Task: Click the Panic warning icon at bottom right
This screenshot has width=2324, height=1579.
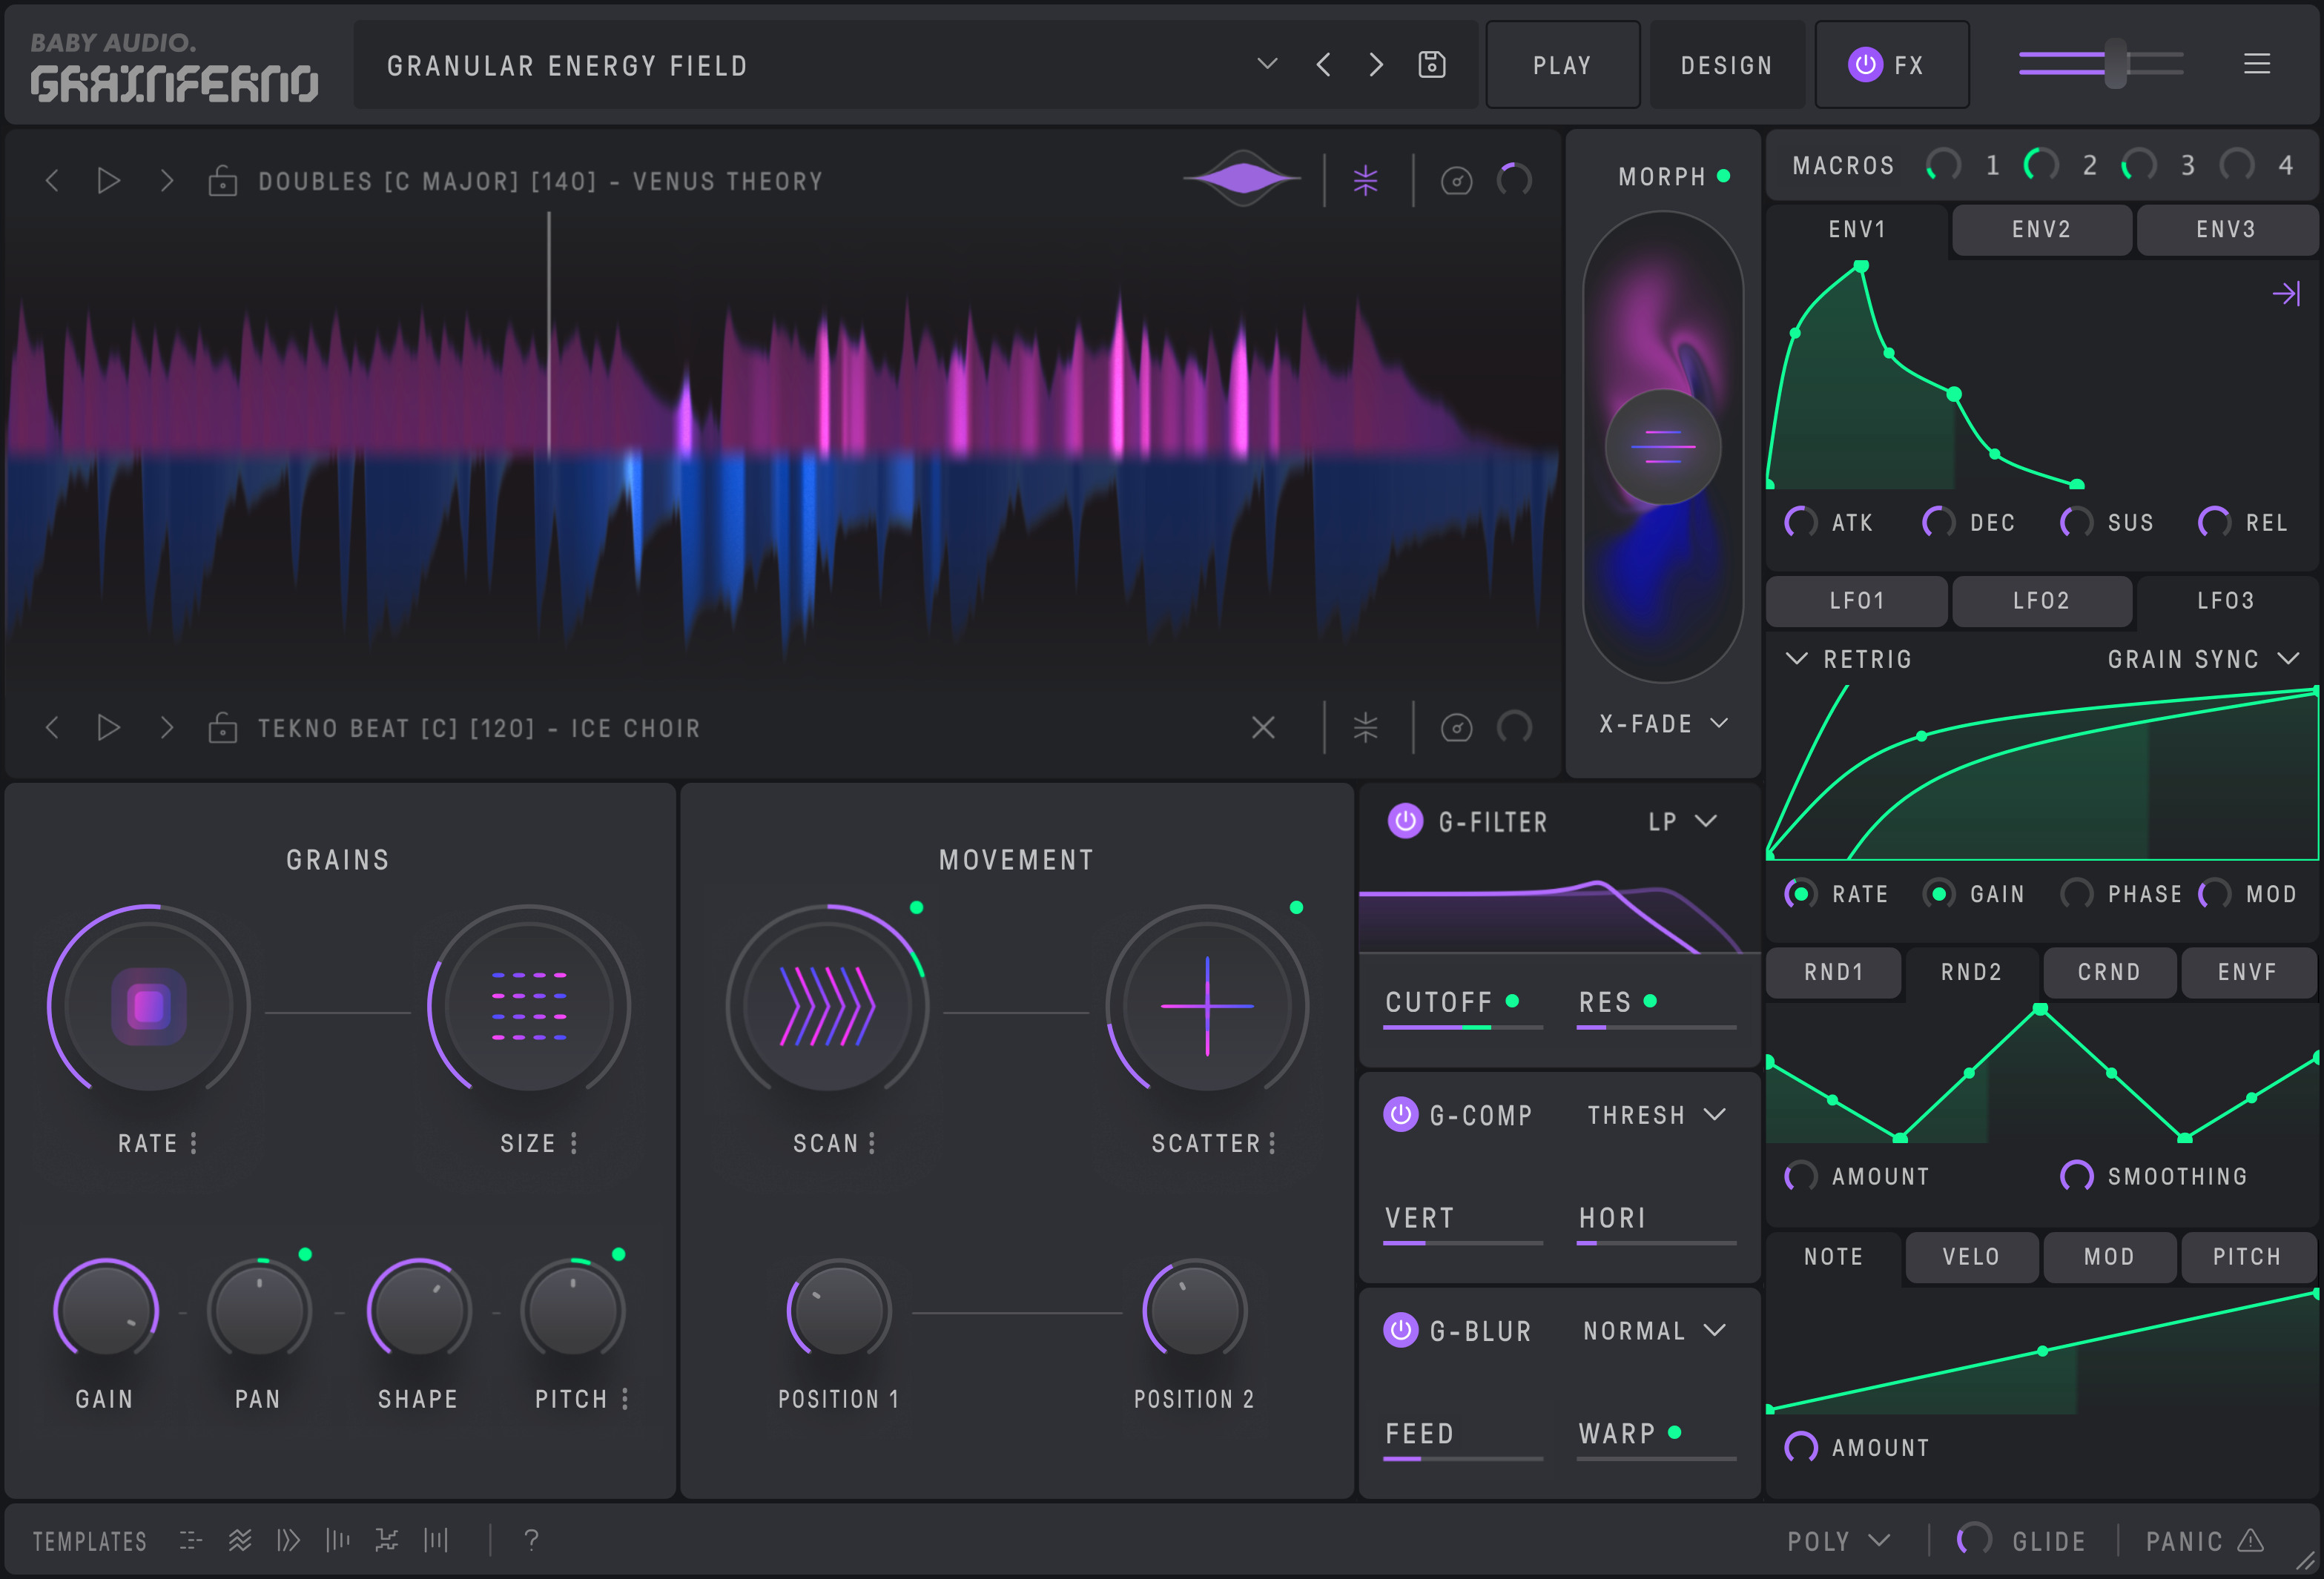Action: pos(2253,1540)
